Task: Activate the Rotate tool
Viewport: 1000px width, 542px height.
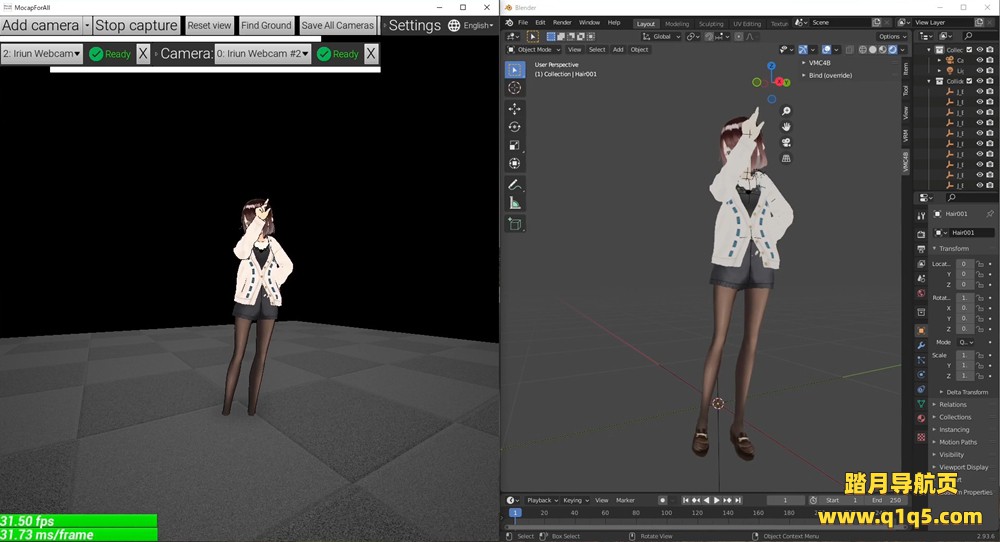Action: point(514,127)
